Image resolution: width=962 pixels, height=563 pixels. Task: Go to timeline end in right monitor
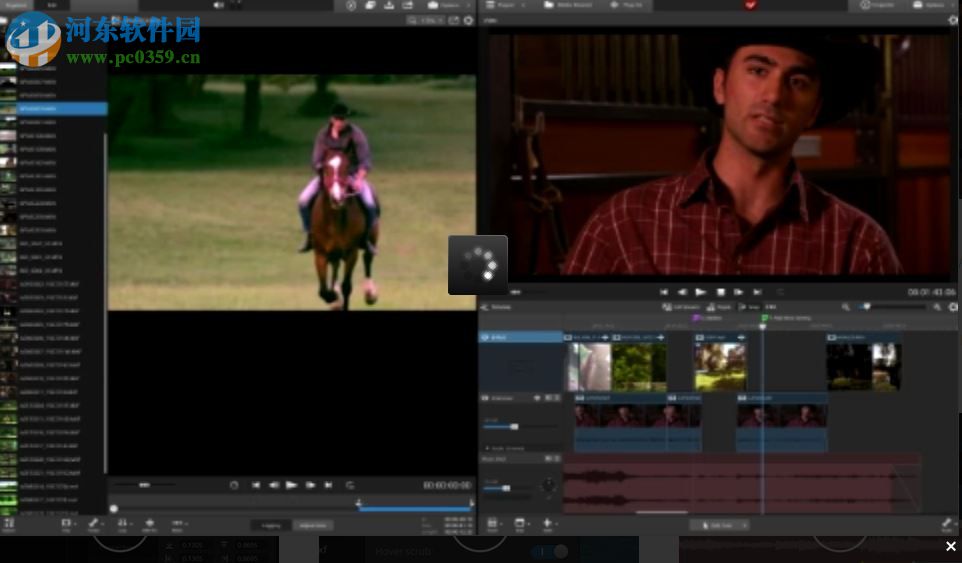758,292
